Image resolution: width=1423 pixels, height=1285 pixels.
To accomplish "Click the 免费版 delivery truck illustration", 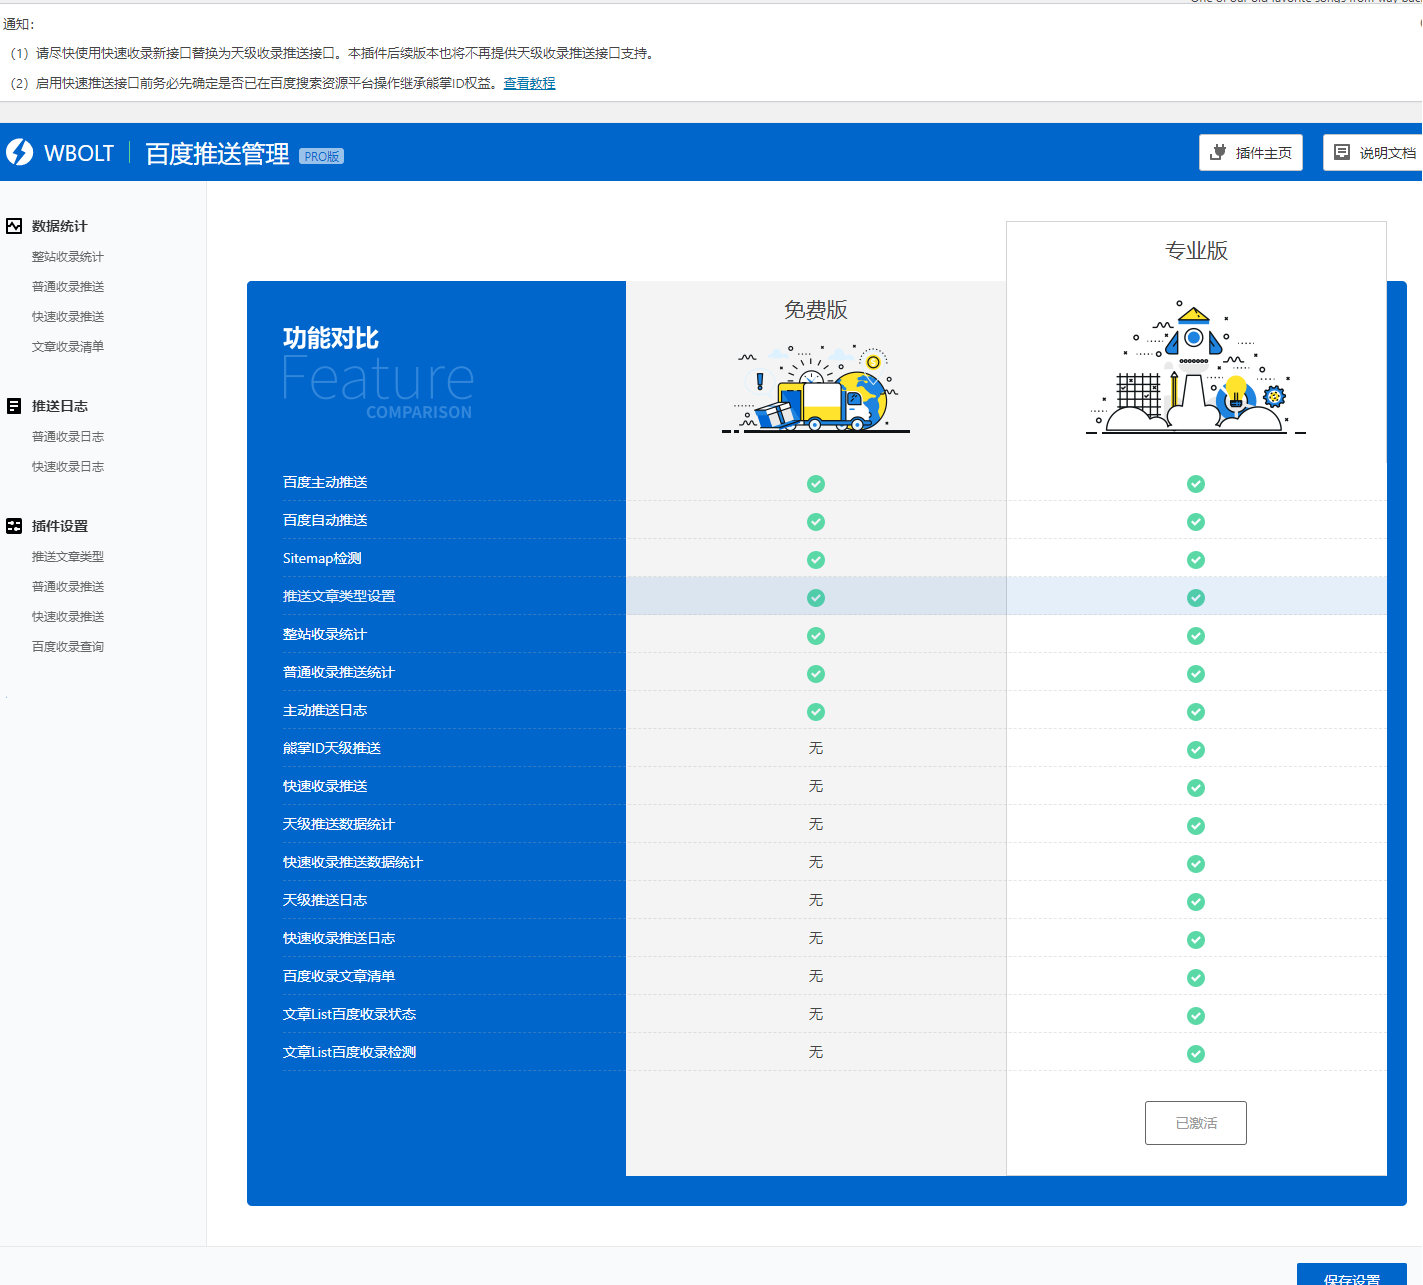I will click(816, 389).
